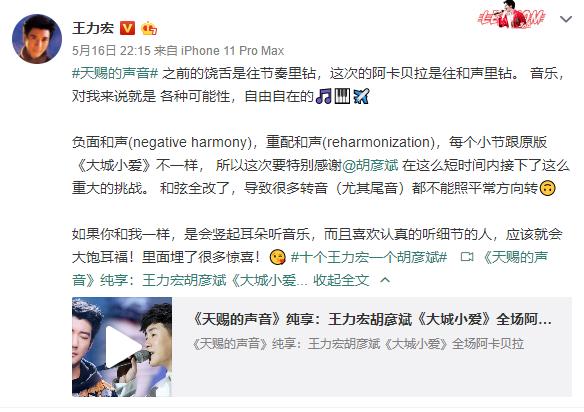Open the #天赐的声音# hashtag
The height and width of the screenshot is (412, 584).
tap(115, 73)
